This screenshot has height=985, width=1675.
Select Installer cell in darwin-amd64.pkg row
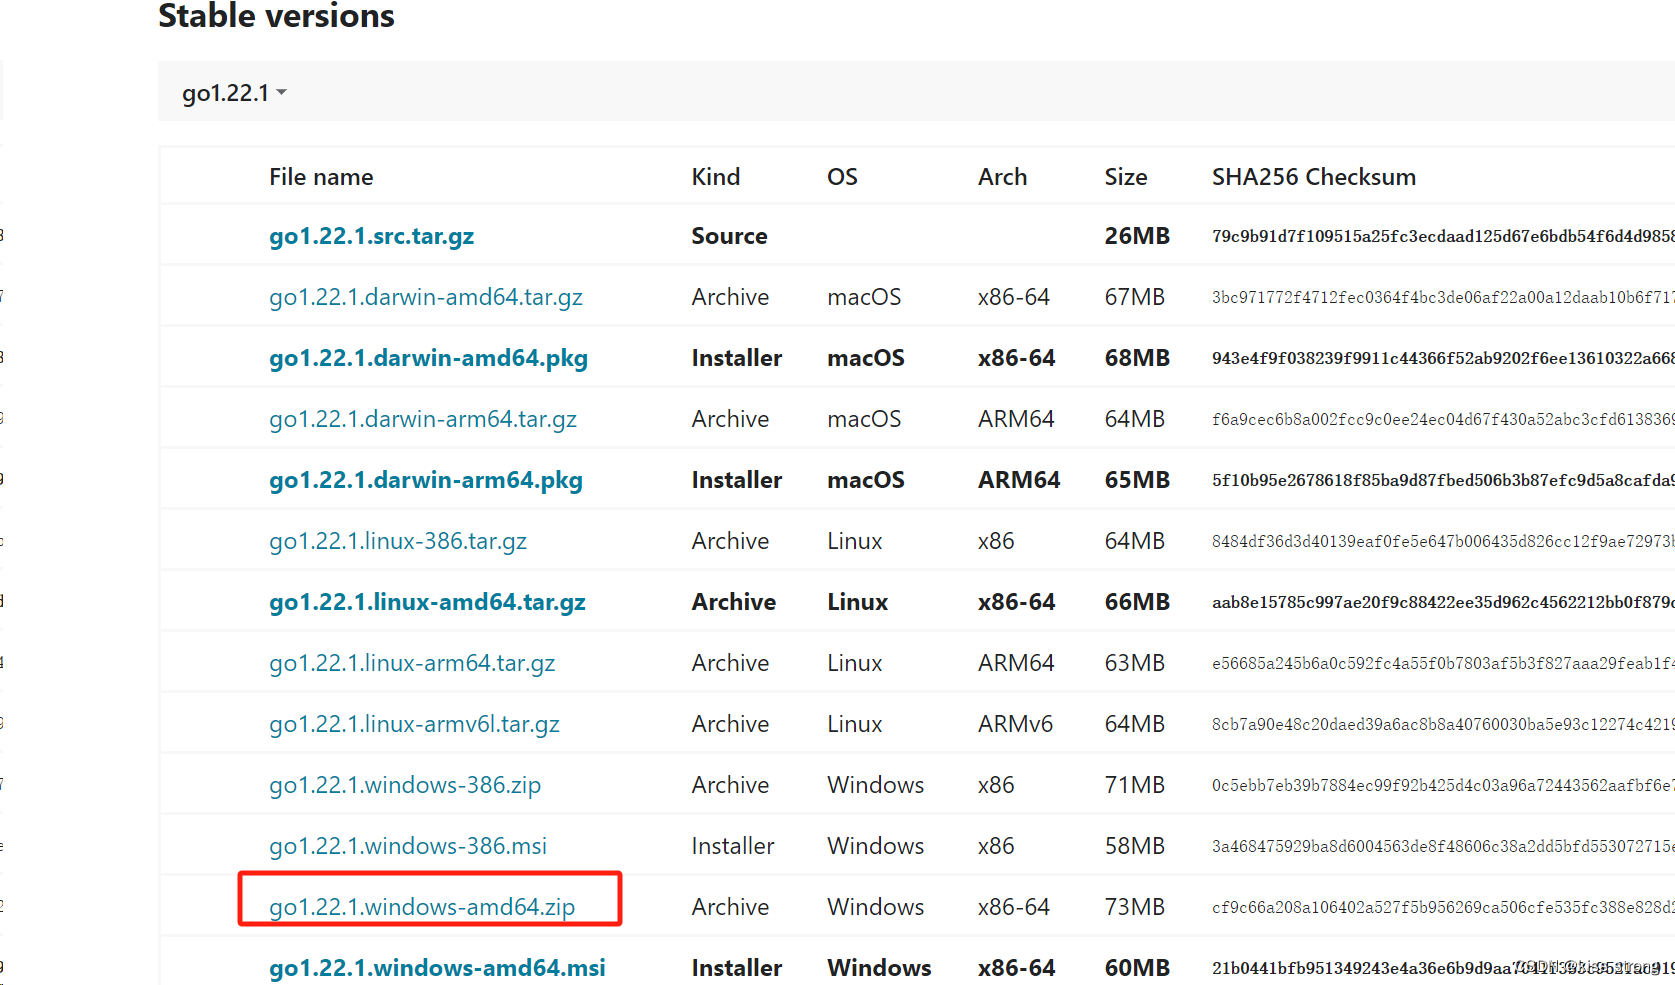[737, 358]
